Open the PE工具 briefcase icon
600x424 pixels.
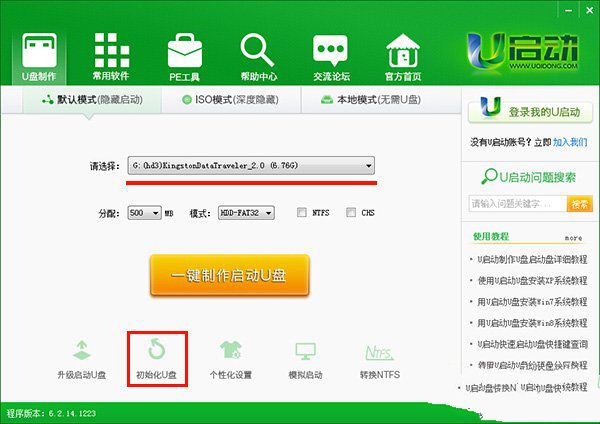184,50
